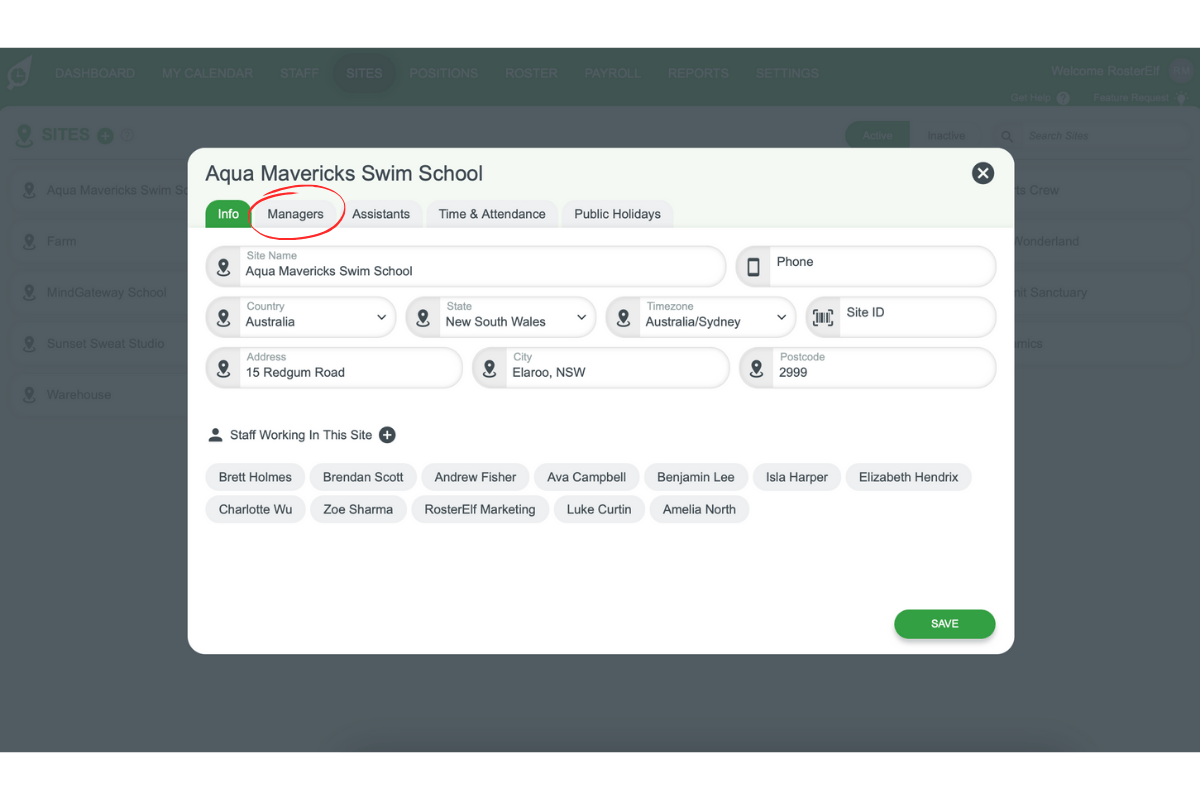Keep the Active sites filter selected
Viewport: 1200px width, 800px height.
click(877, 134)
